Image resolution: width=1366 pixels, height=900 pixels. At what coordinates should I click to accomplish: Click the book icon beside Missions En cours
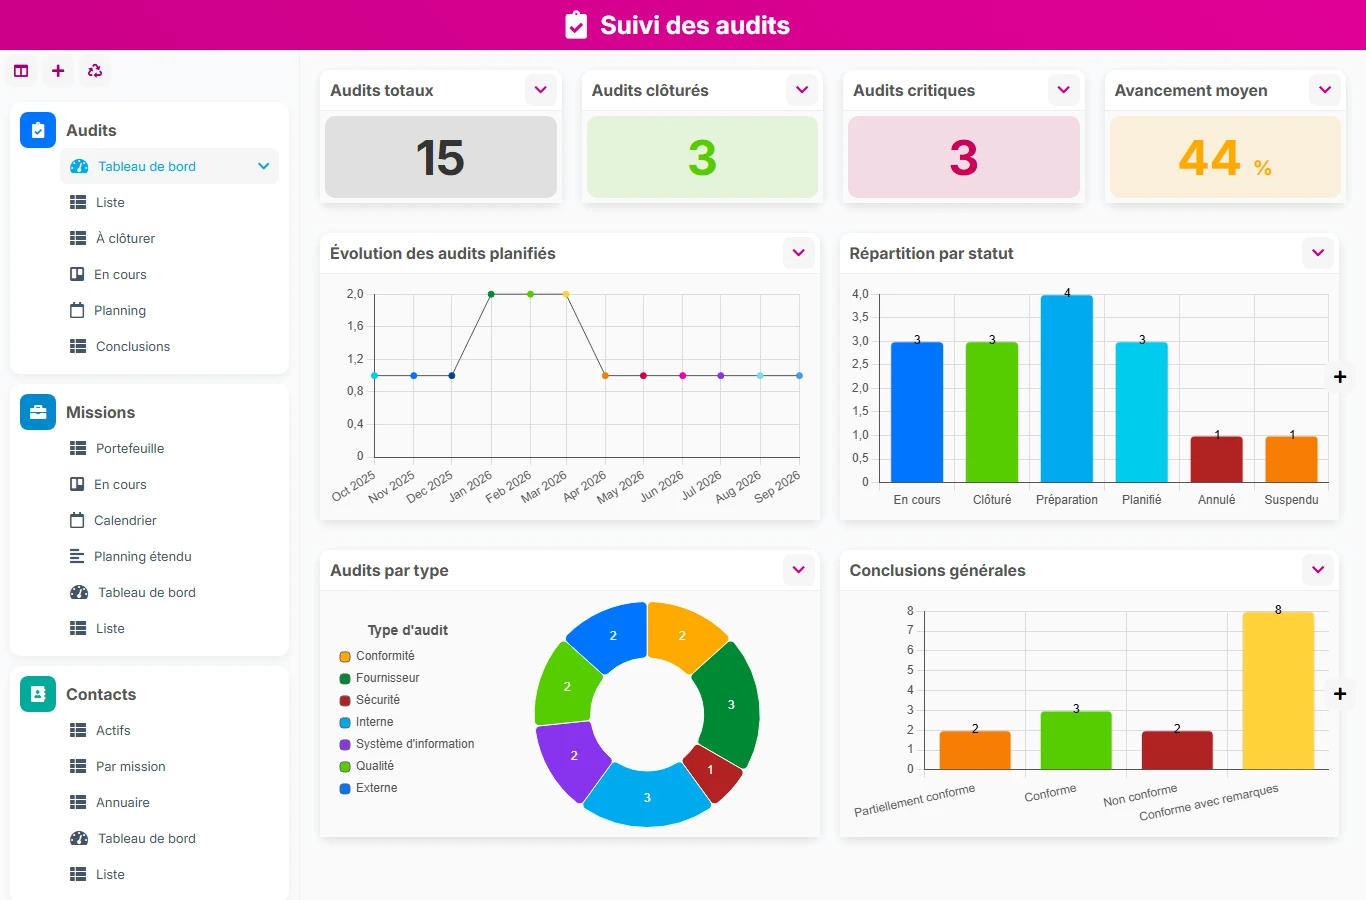pyautogui.click(x=77, y=484)
